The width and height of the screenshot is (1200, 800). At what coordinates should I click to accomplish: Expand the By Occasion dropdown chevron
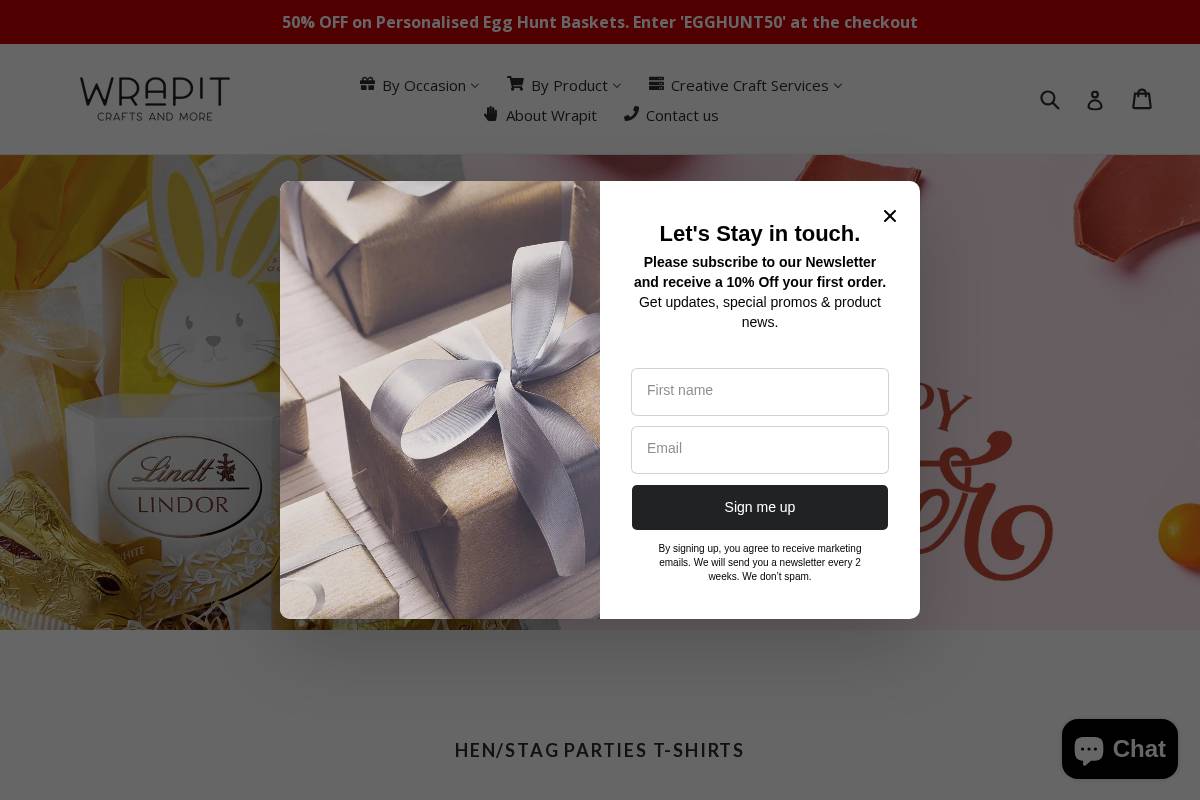(475, 86)
